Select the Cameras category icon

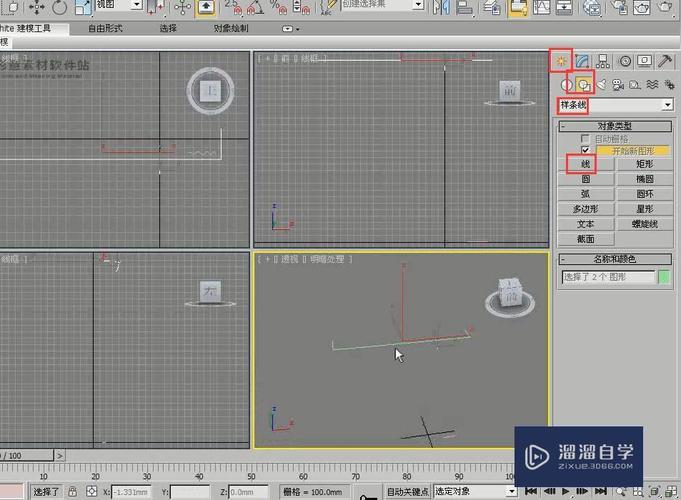coord(619,84)
